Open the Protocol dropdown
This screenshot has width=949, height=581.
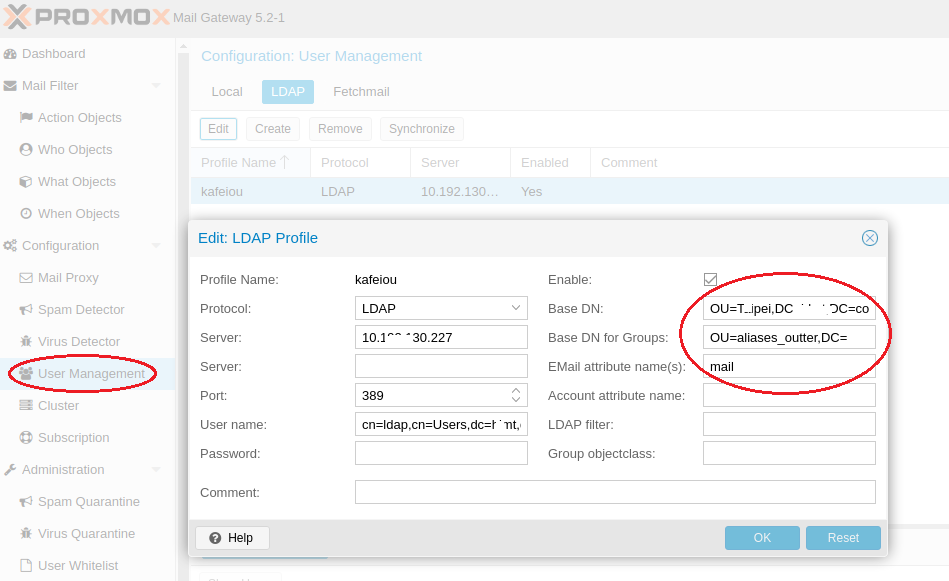pyautogui.click(x=516, y=308)
